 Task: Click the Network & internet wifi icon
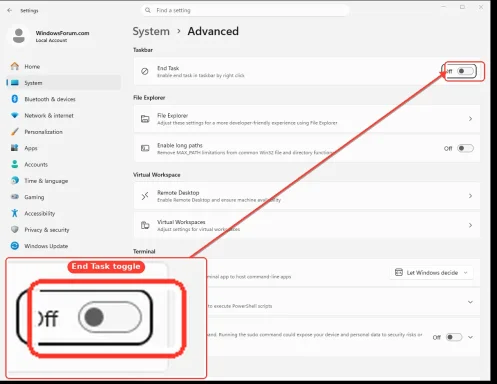15,115
